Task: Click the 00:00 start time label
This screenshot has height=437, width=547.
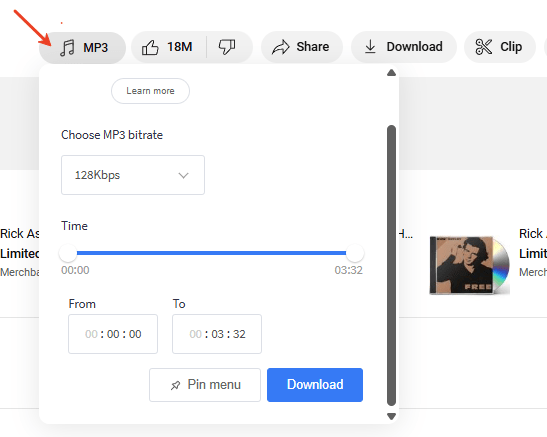Action: (75, 270)
